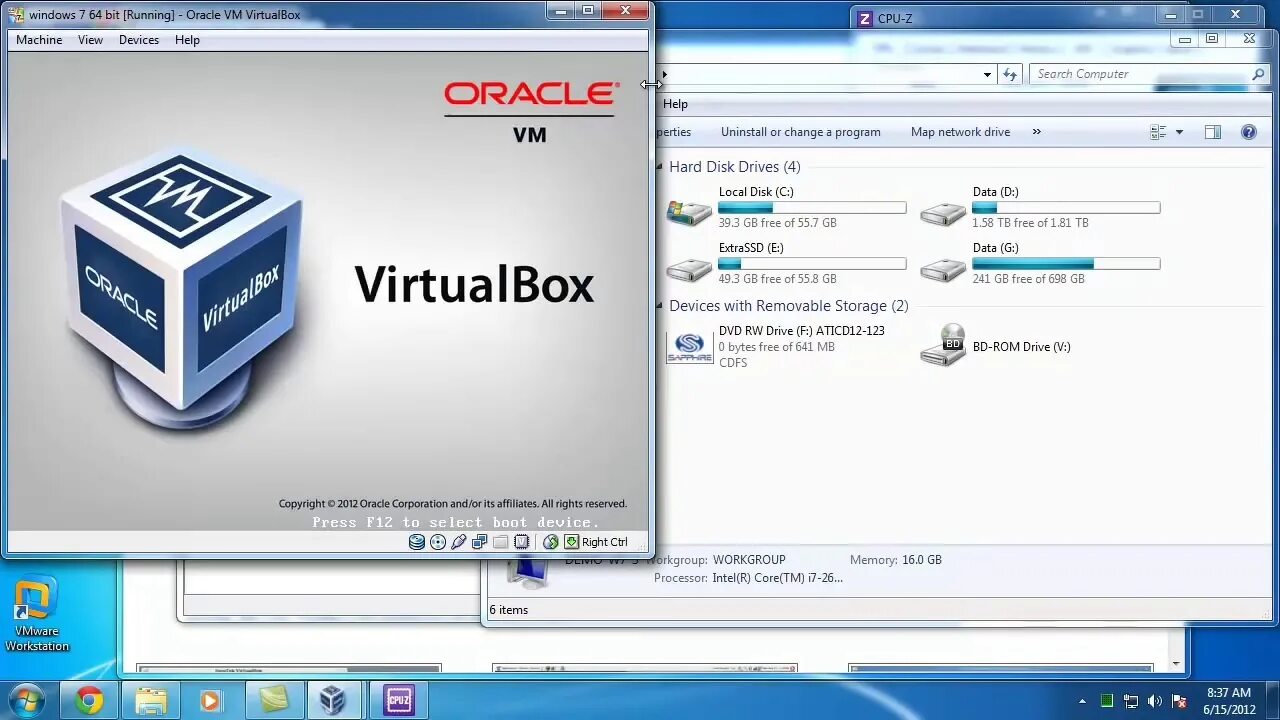Click the change your view icon
Screen dimensions: 1280x720
[x=1159, y=132]
